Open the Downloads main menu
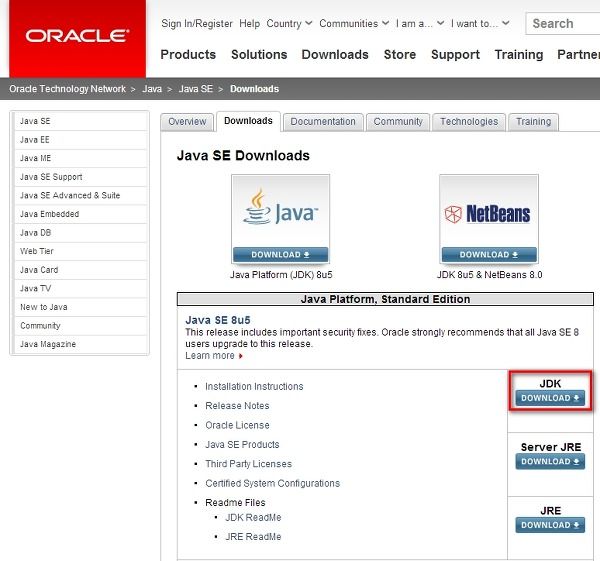600x561 pixels. 335,54
